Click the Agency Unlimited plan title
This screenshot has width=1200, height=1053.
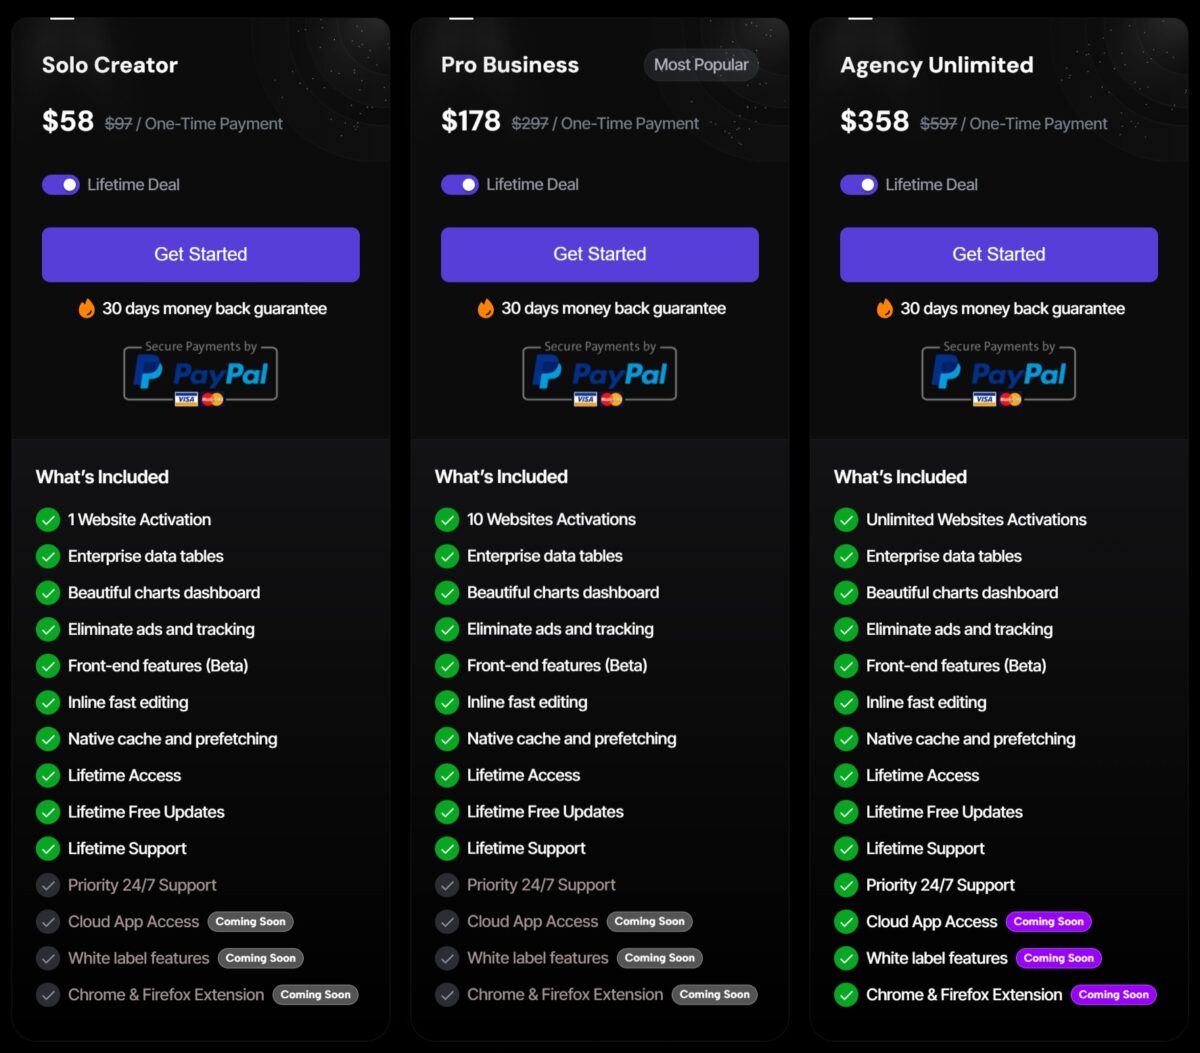[x=936, y=65]
